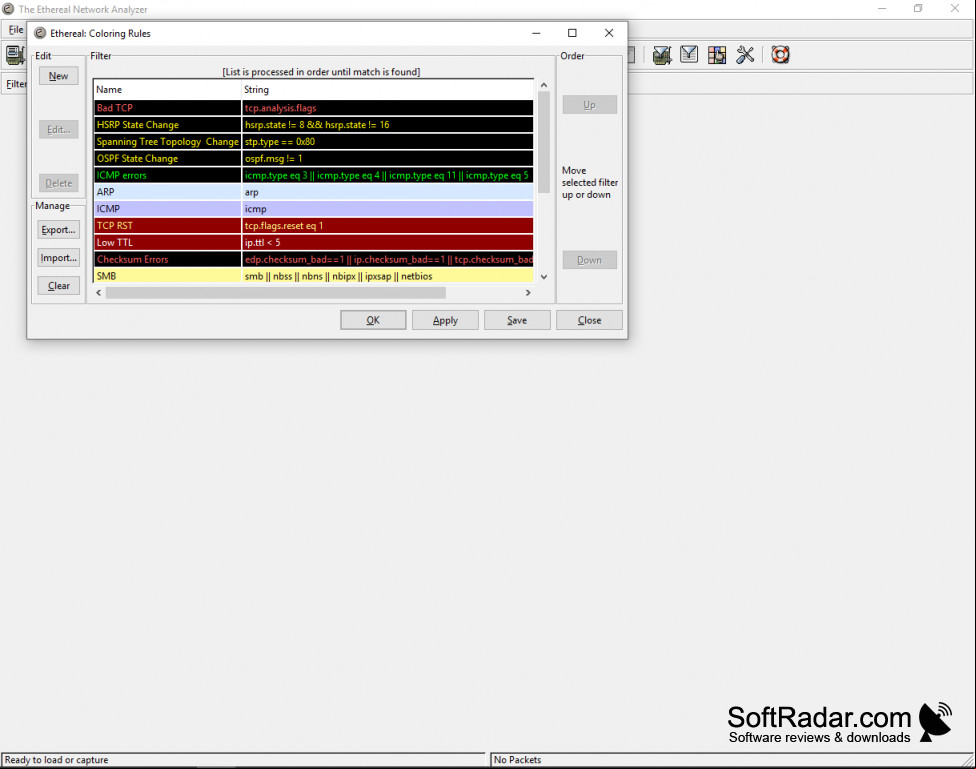
Task: Select the light purple ICMP rule row
Action: coord(314,209)
